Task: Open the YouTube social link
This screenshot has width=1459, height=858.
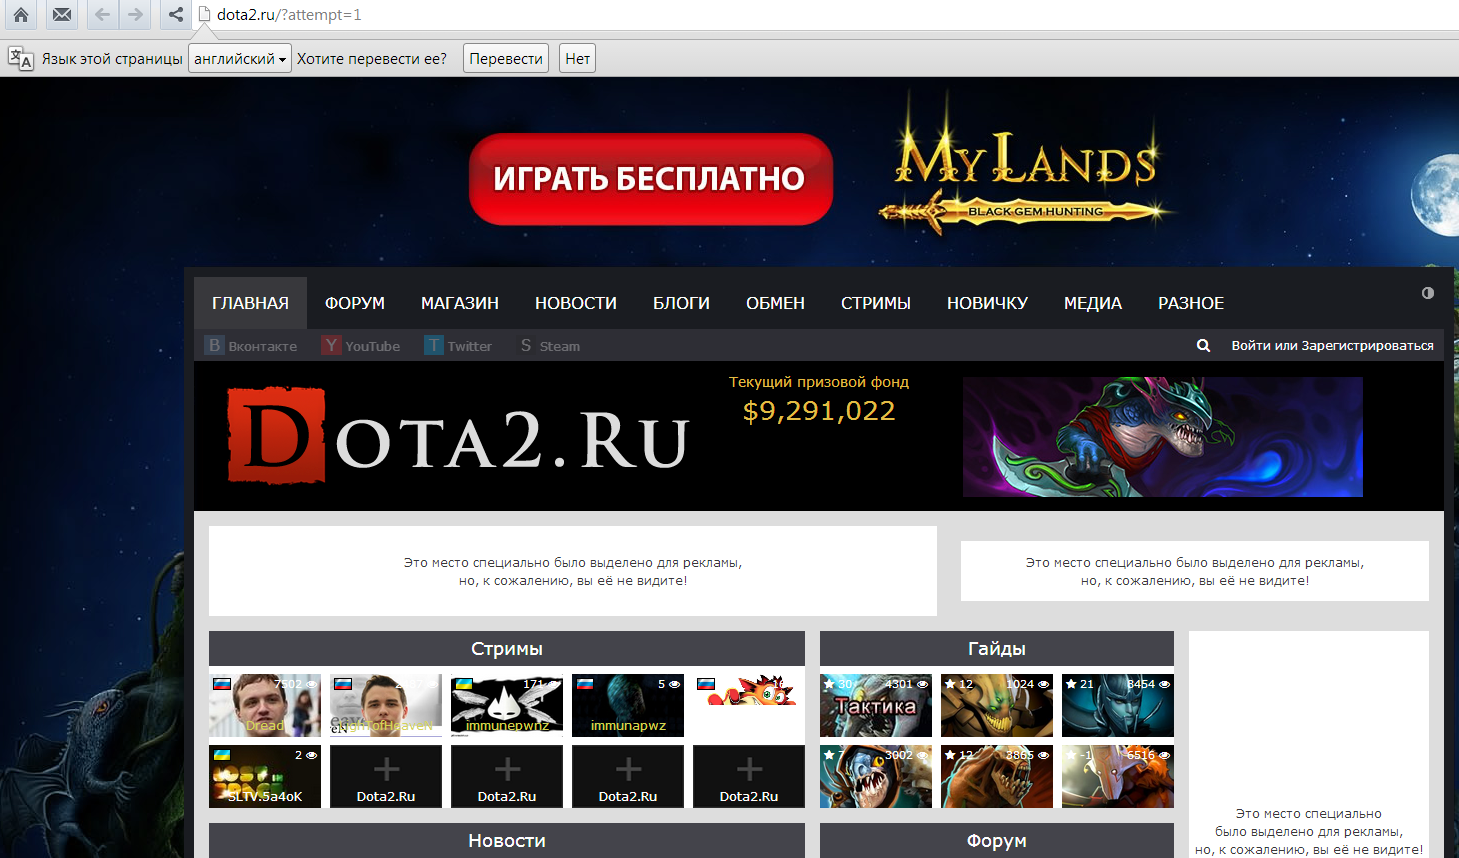Action: (361, 346)
